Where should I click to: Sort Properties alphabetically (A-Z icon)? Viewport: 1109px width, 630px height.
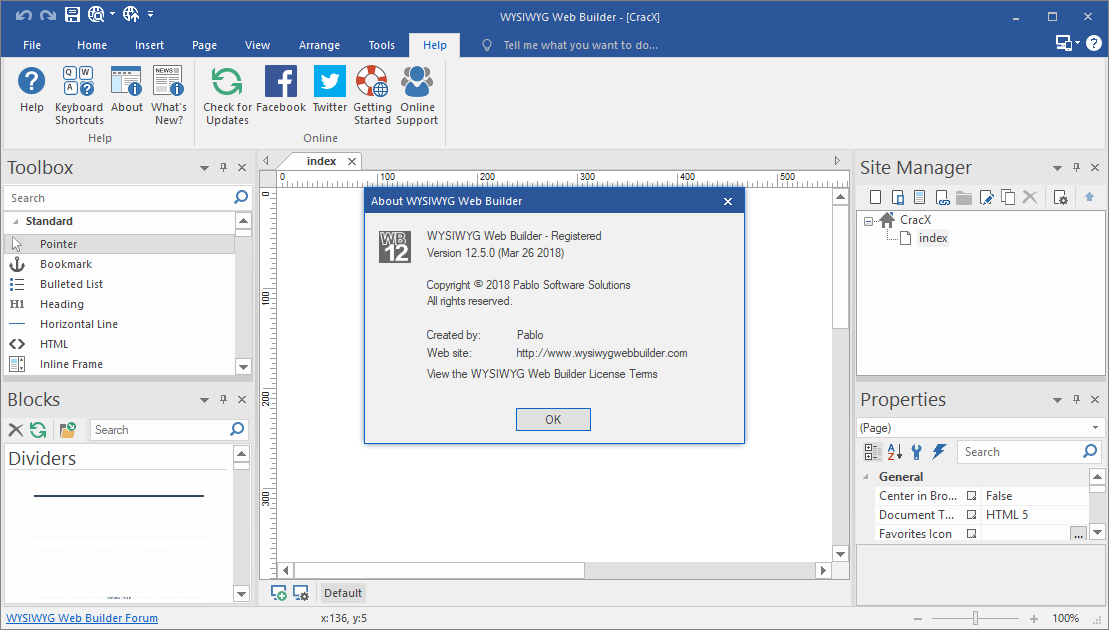(895, 452)
